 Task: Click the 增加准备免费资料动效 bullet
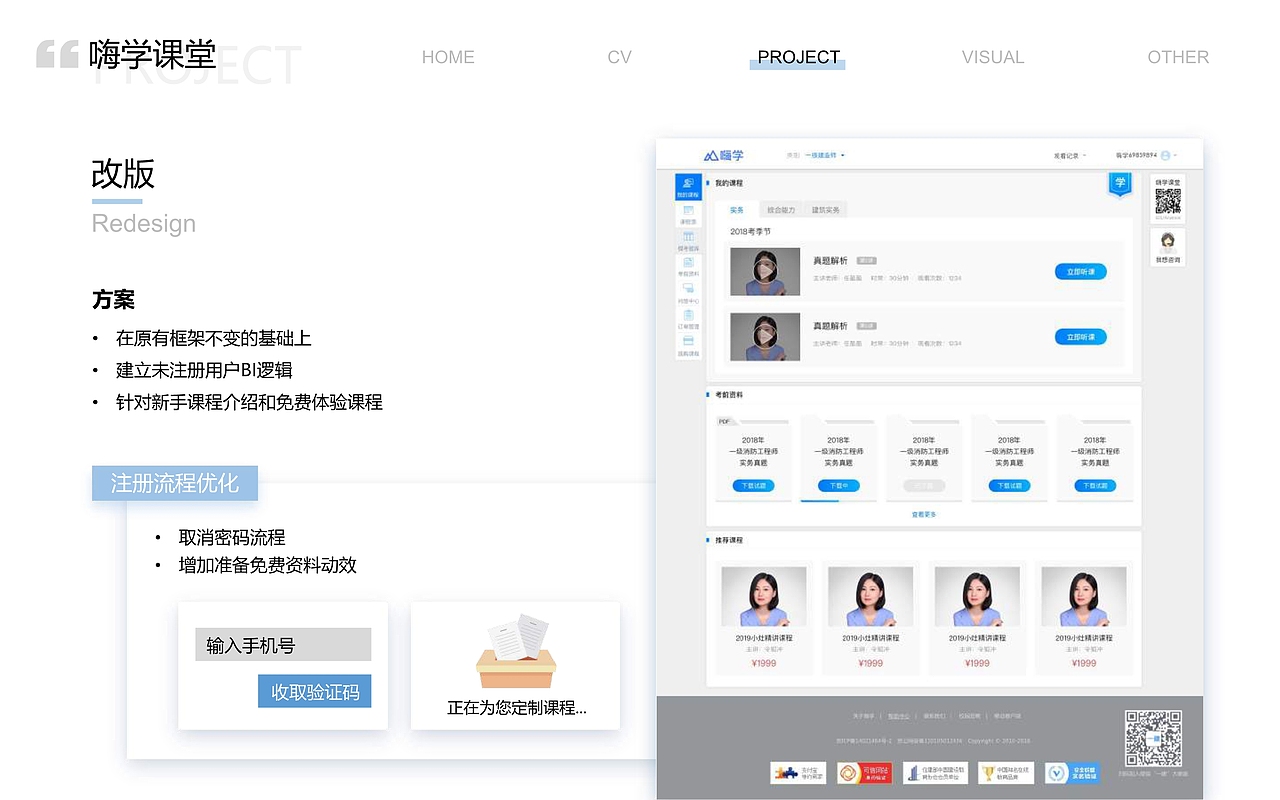point(267,565)
